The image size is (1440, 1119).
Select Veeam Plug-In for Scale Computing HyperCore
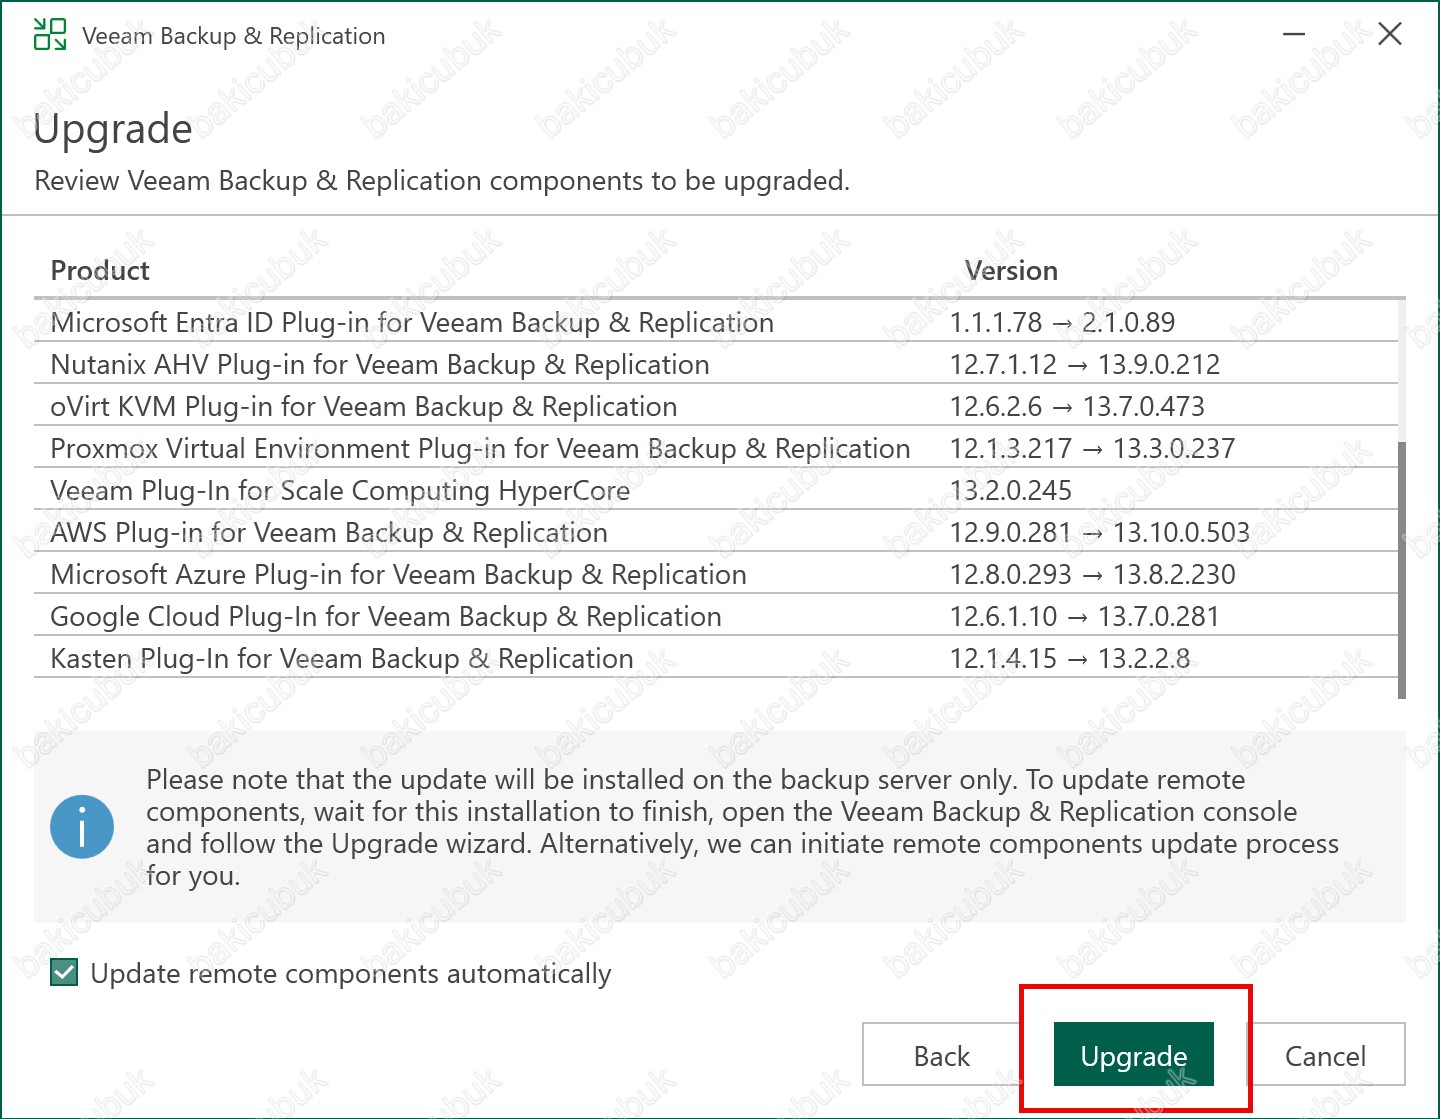click(x=340, y=491)
